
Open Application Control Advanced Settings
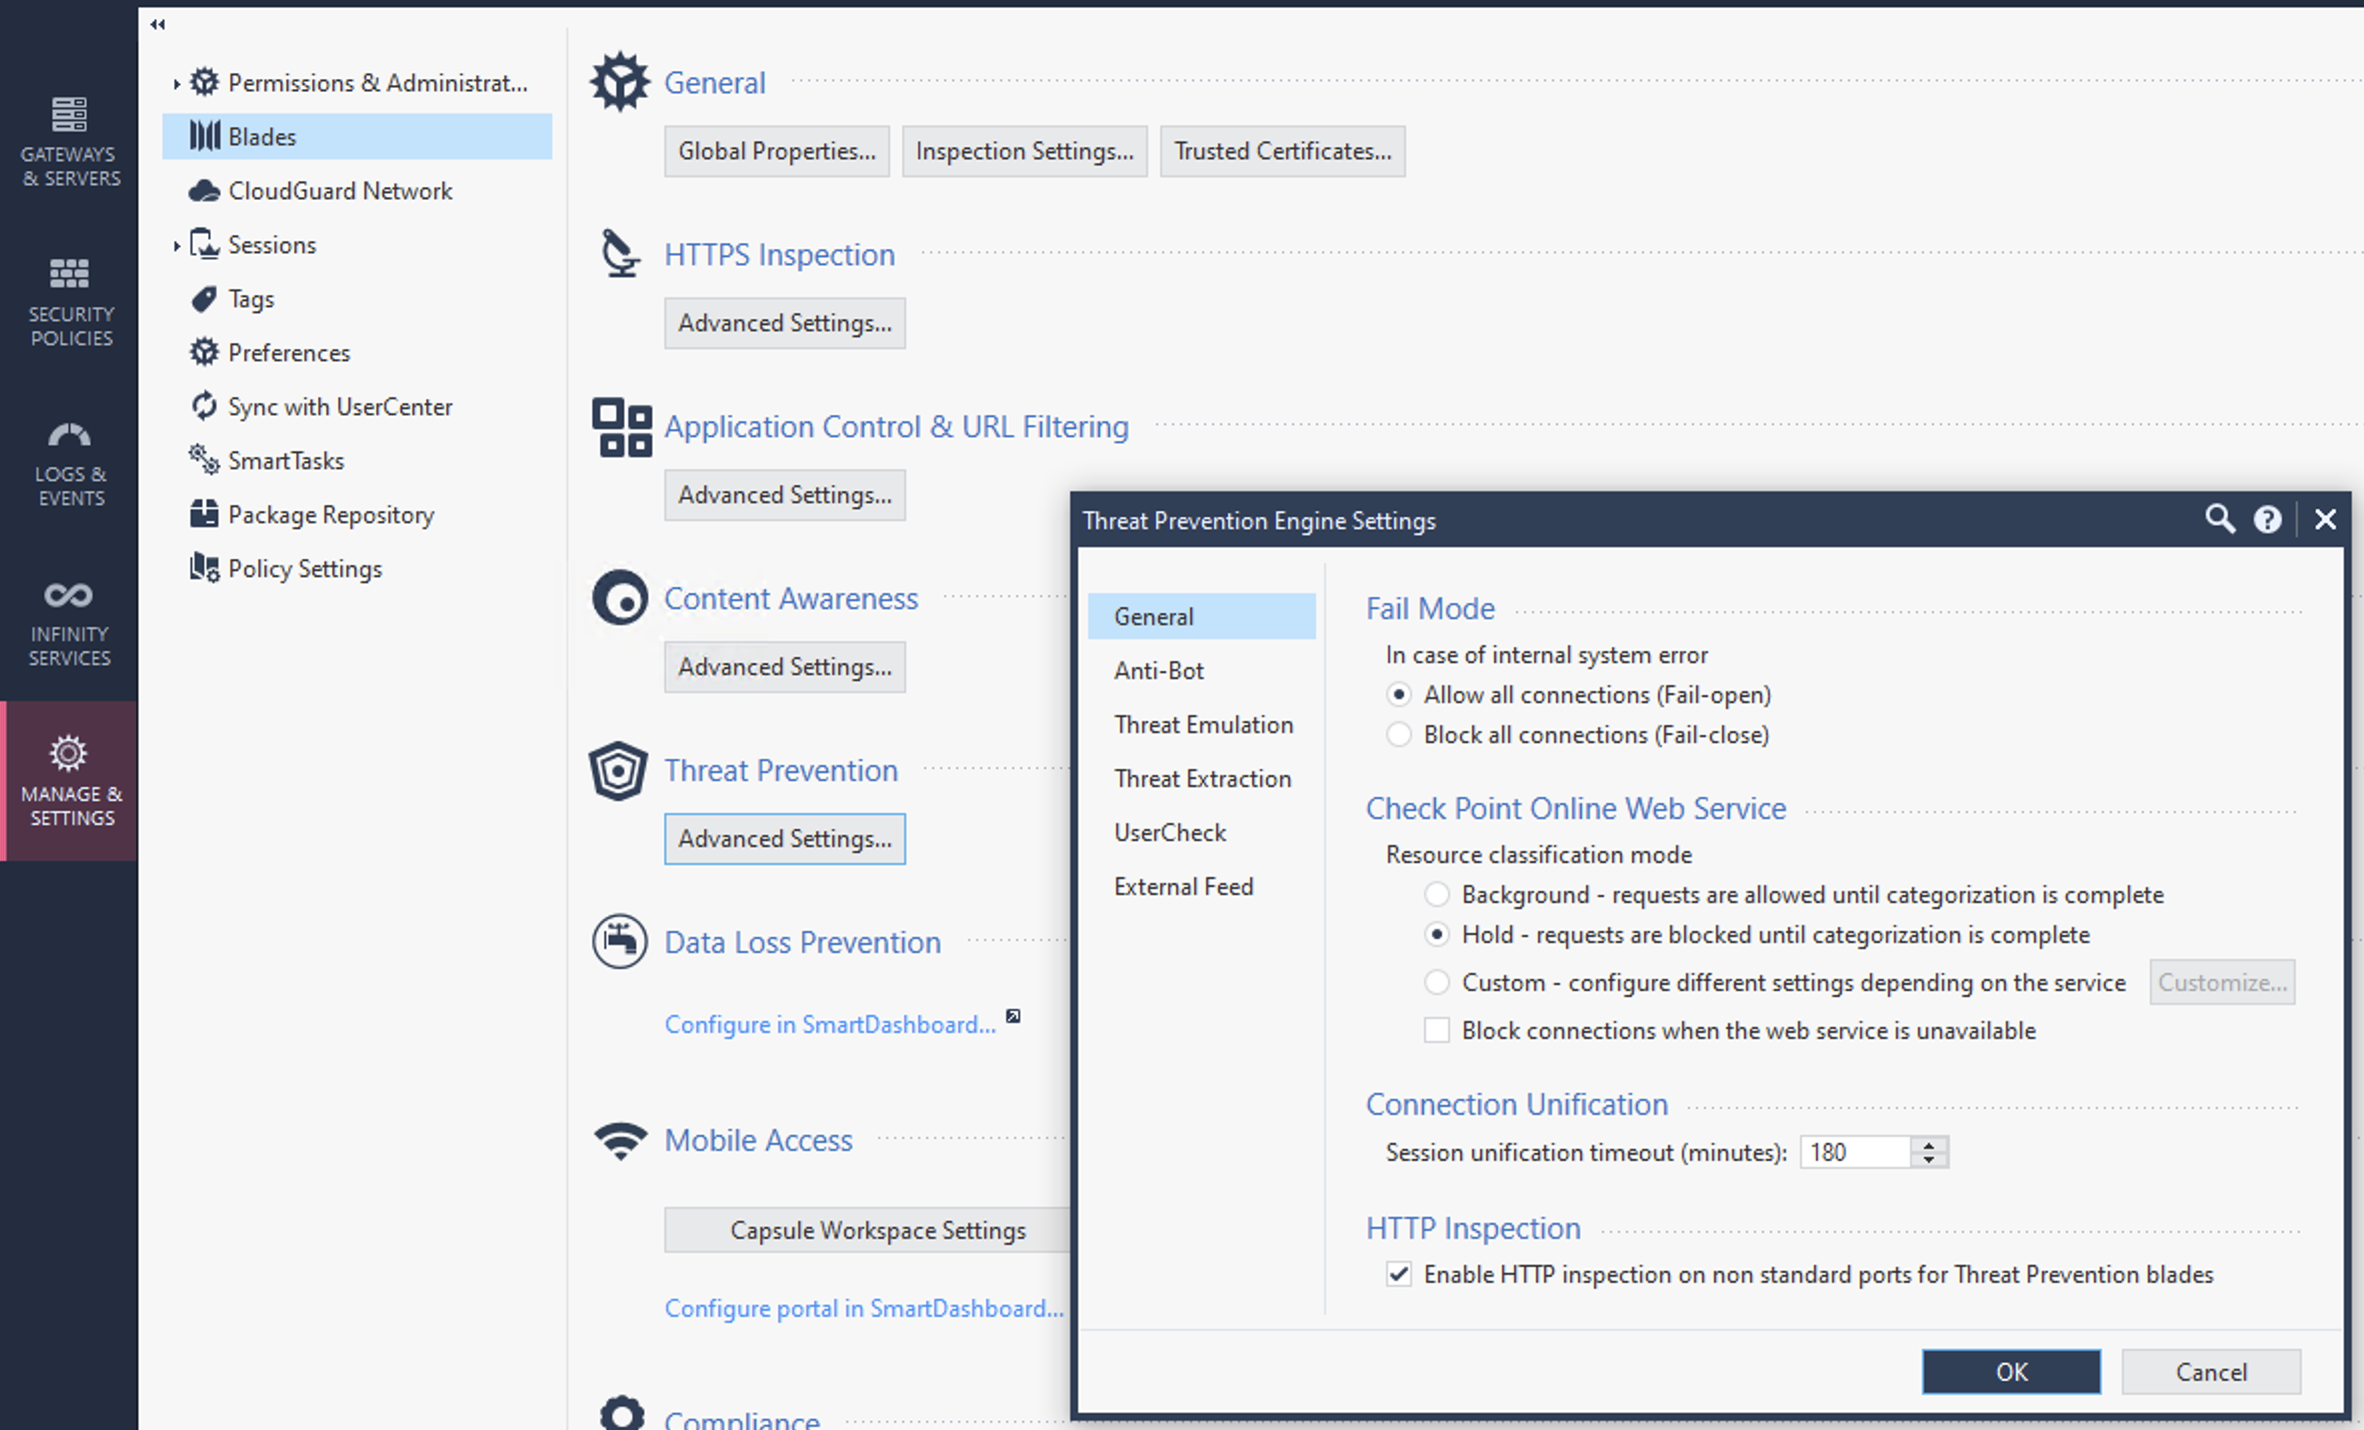785,495
